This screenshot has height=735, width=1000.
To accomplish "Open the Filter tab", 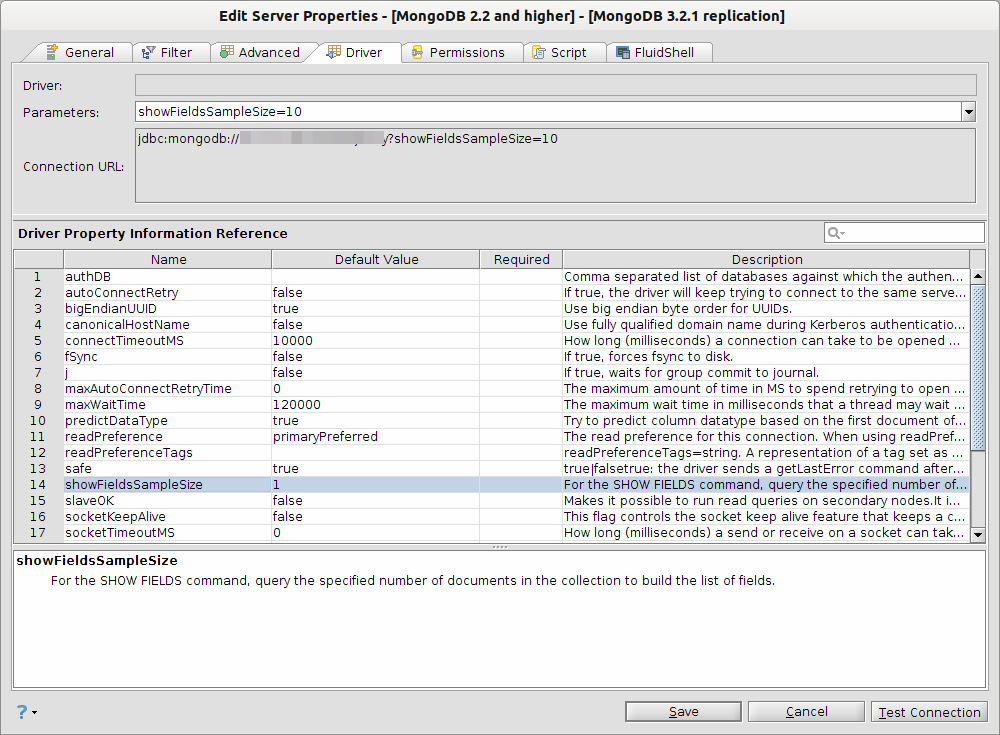I will (170, 52).
